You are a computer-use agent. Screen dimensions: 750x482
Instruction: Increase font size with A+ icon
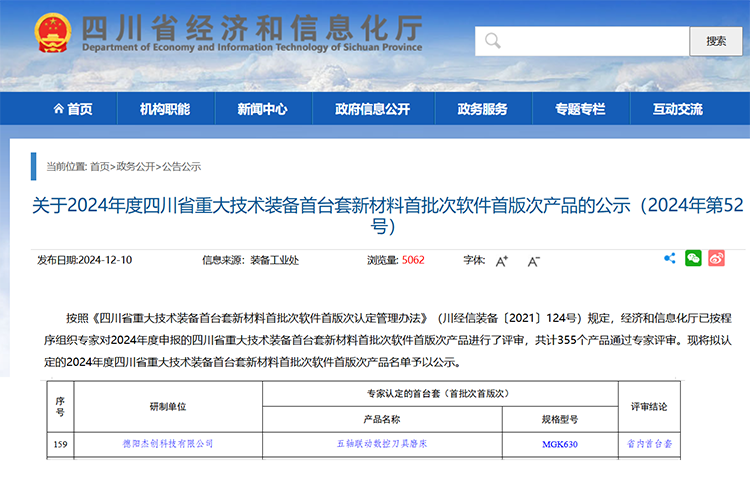502,261
